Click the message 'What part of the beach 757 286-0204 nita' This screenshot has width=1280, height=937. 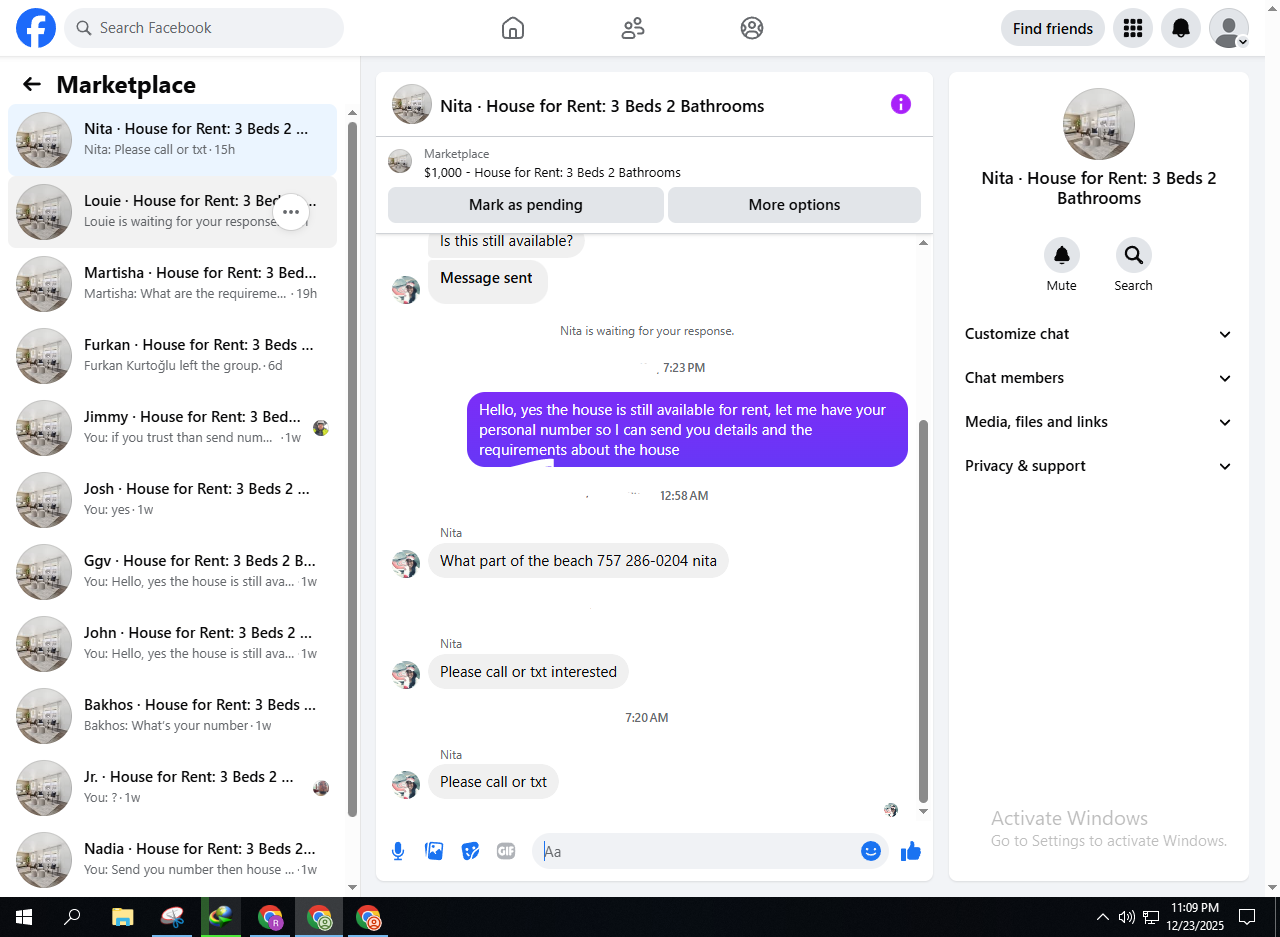pyautogui.click(x=578, y=561)
